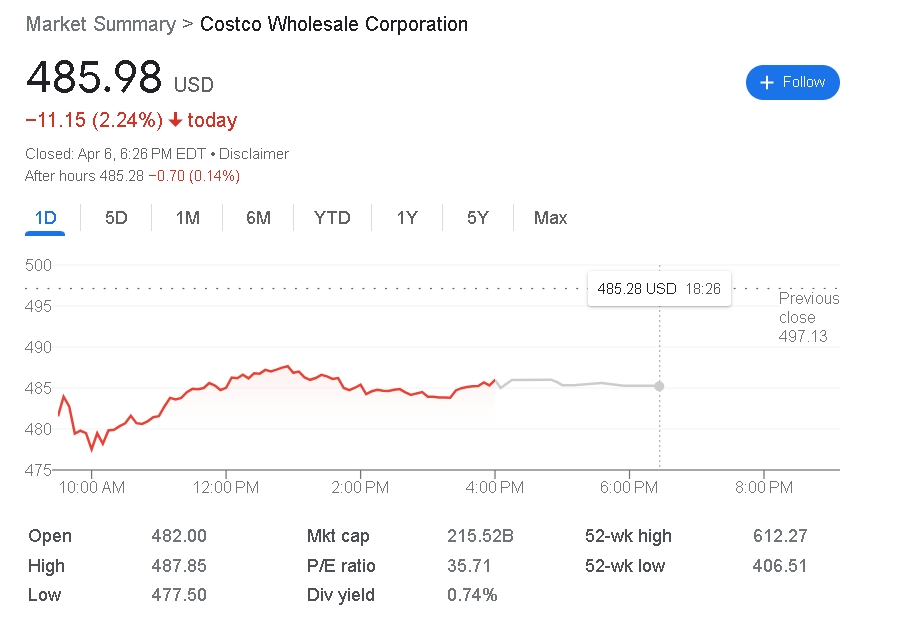The width and height of the screenshot is (897, 619).
Task: Click the gray data point at 18:26
Action: pyautogui.click(x=659, y=386)
